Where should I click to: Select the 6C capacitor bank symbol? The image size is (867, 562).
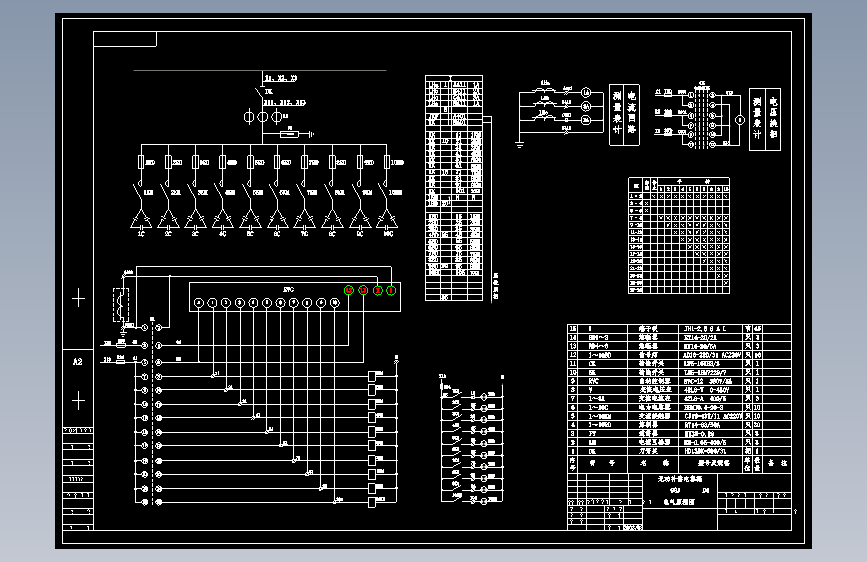278,220
